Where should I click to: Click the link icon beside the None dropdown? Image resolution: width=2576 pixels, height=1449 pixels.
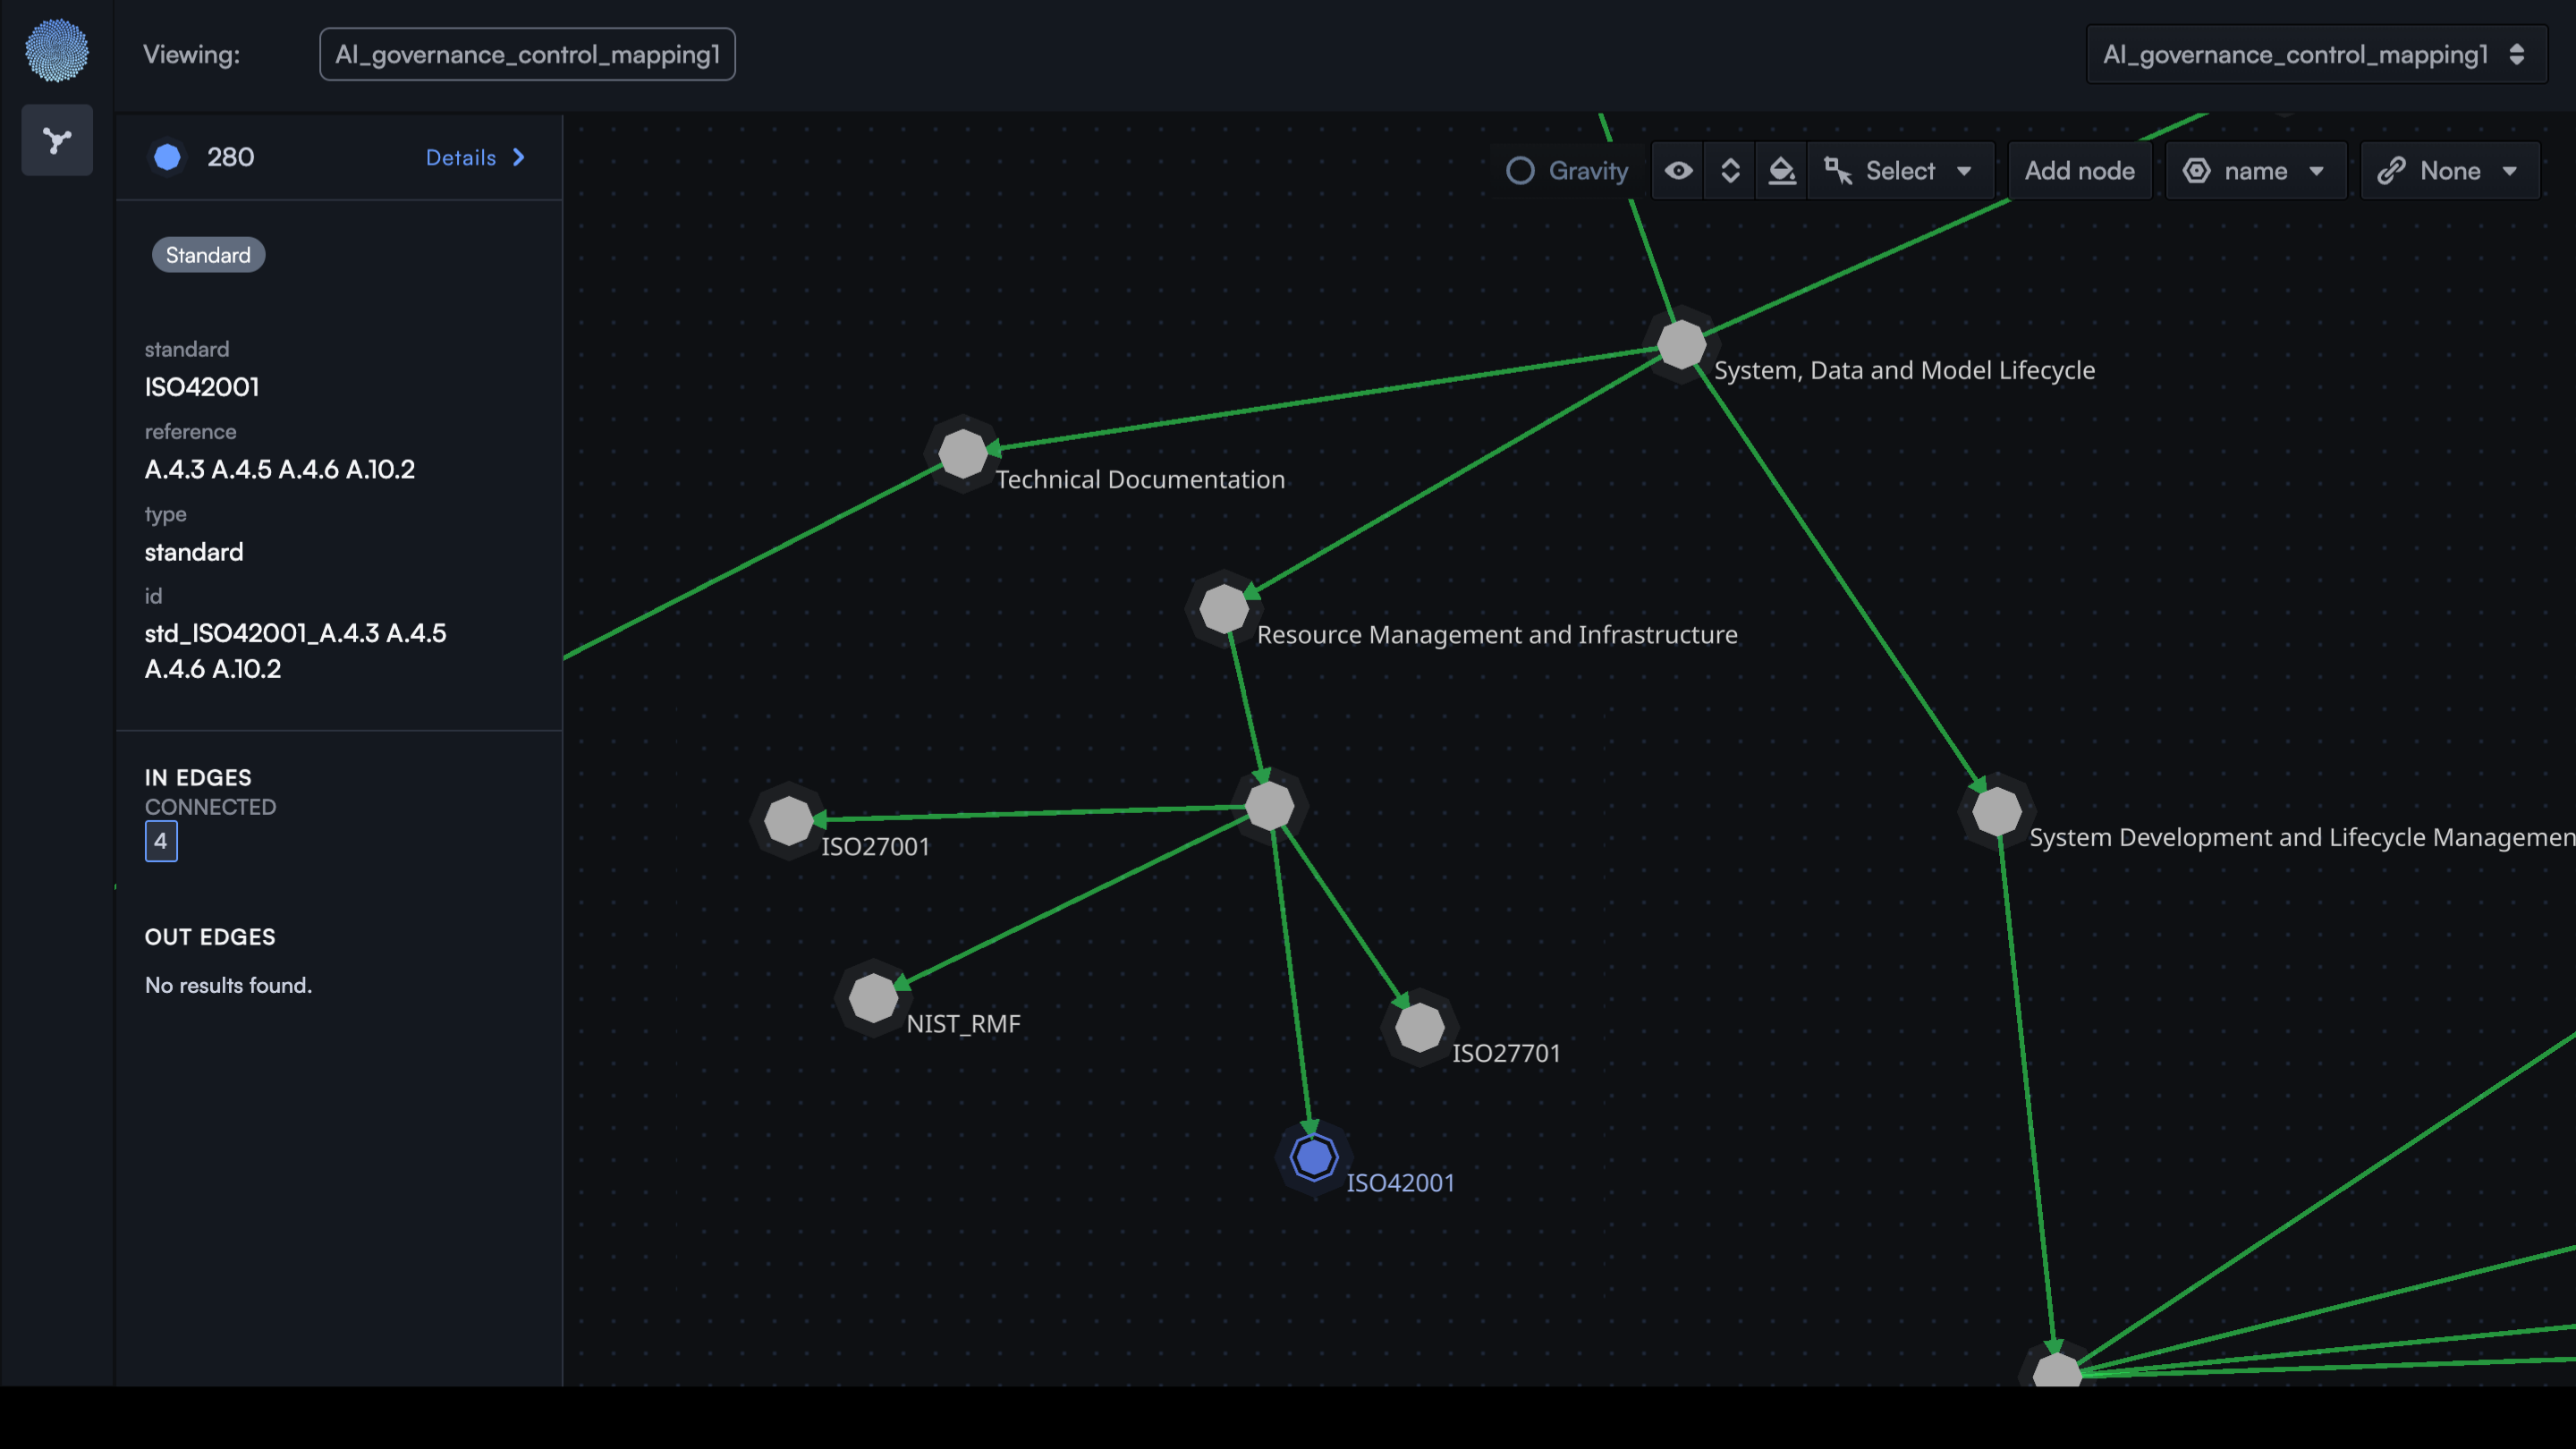coord(2392,170)
